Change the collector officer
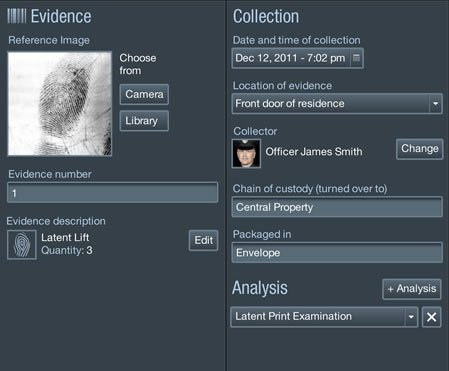The image size is (449, 371). point(420,149)
